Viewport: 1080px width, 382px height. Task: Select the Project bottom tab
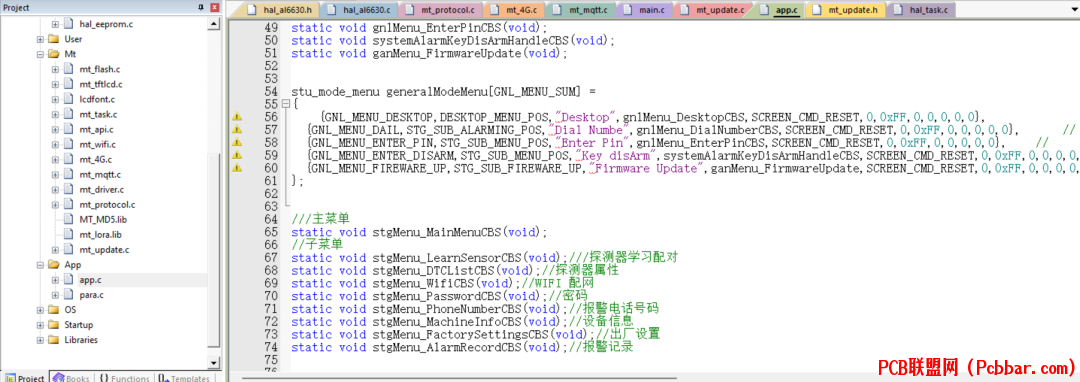coord(25,378)
